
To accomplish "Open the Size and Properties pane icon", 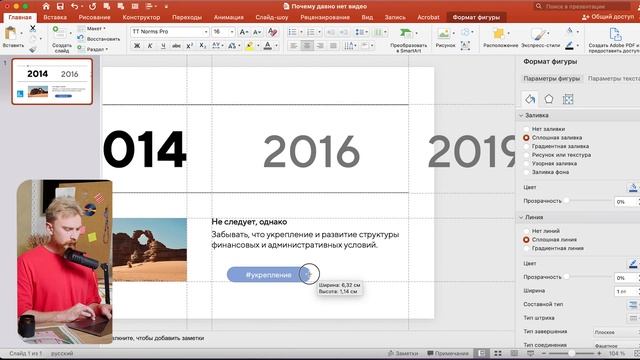I will click(568, 99).
